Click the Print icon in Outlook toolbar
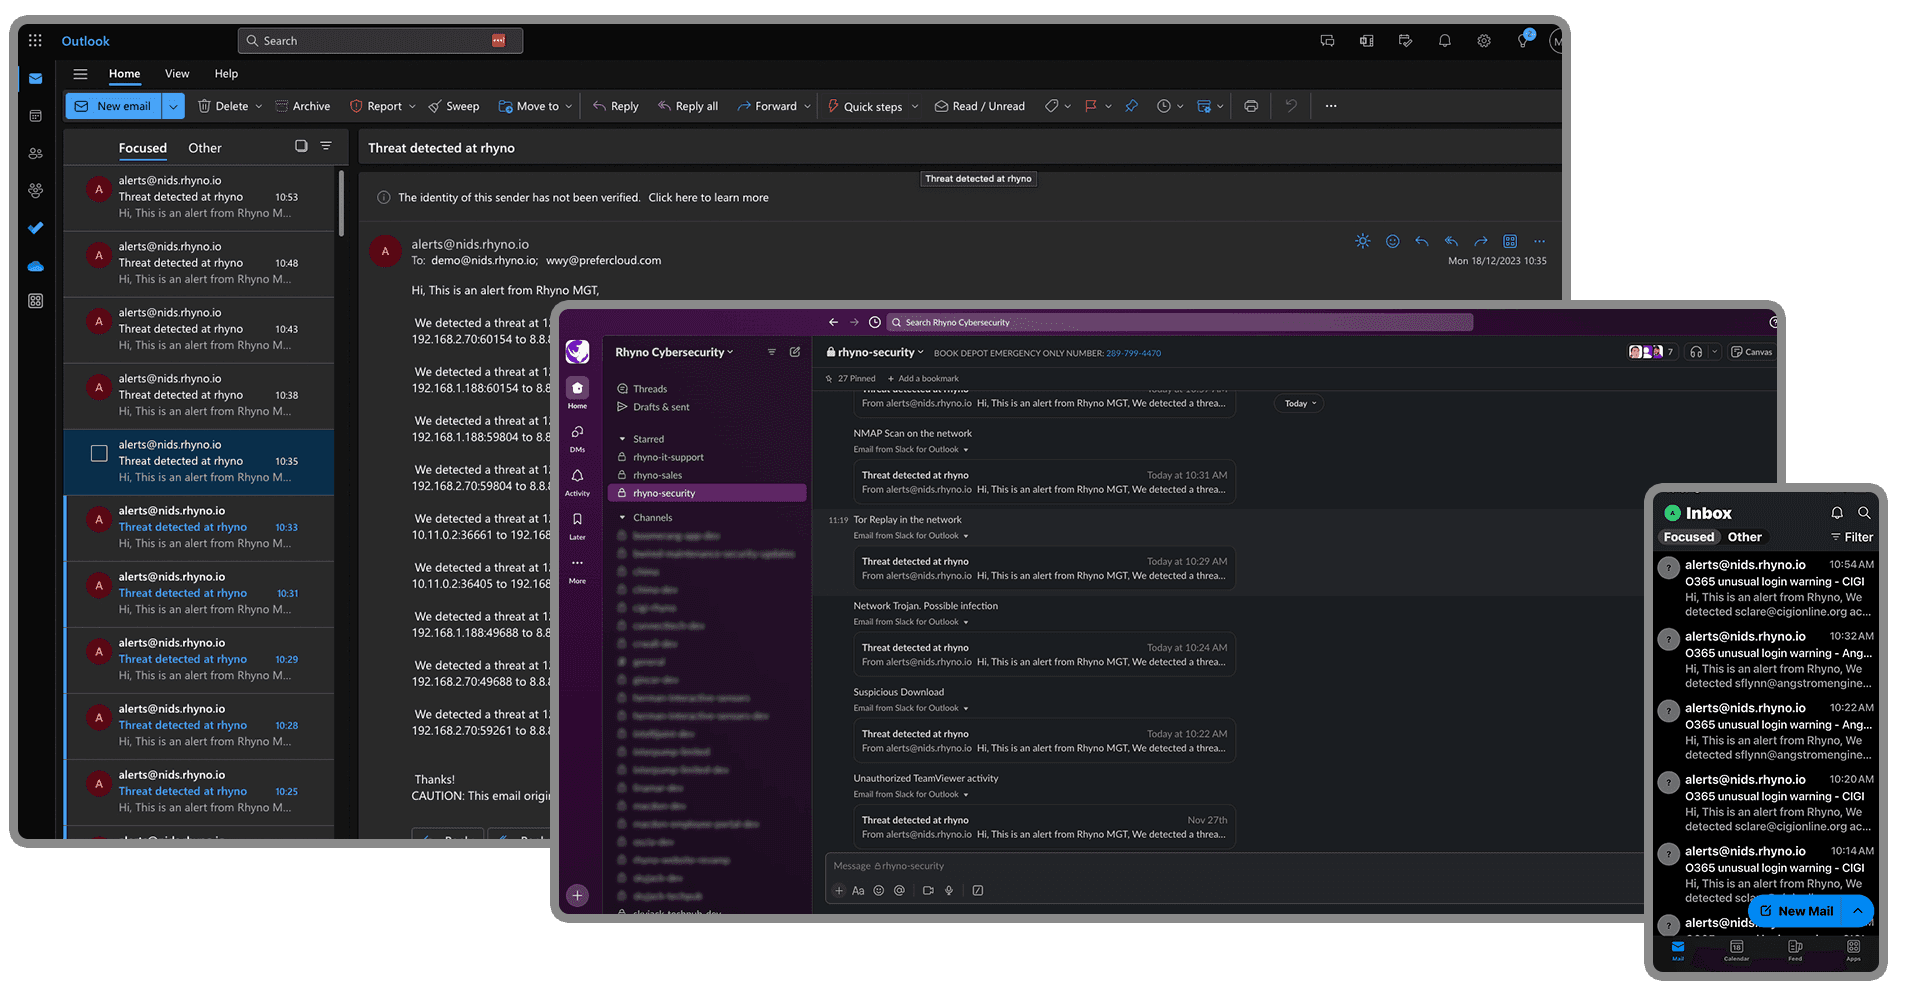Screen dimensions: 1920x1000 point(1250,106)
